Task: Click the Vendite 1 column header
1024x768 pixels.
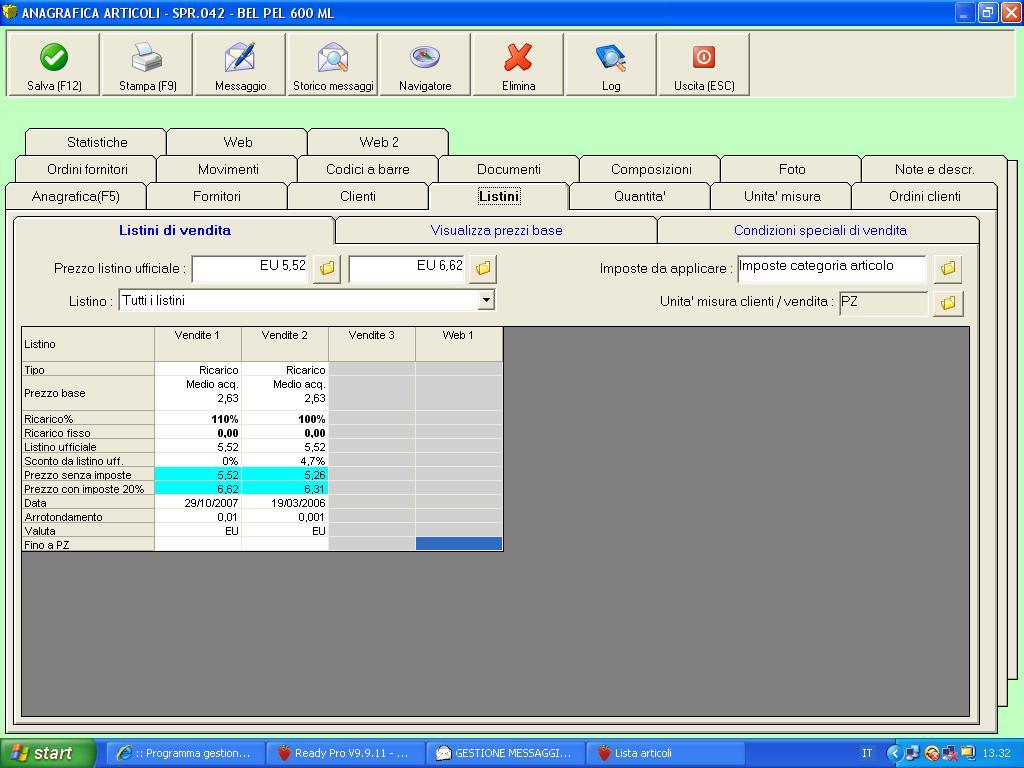Action: point(198,344)
